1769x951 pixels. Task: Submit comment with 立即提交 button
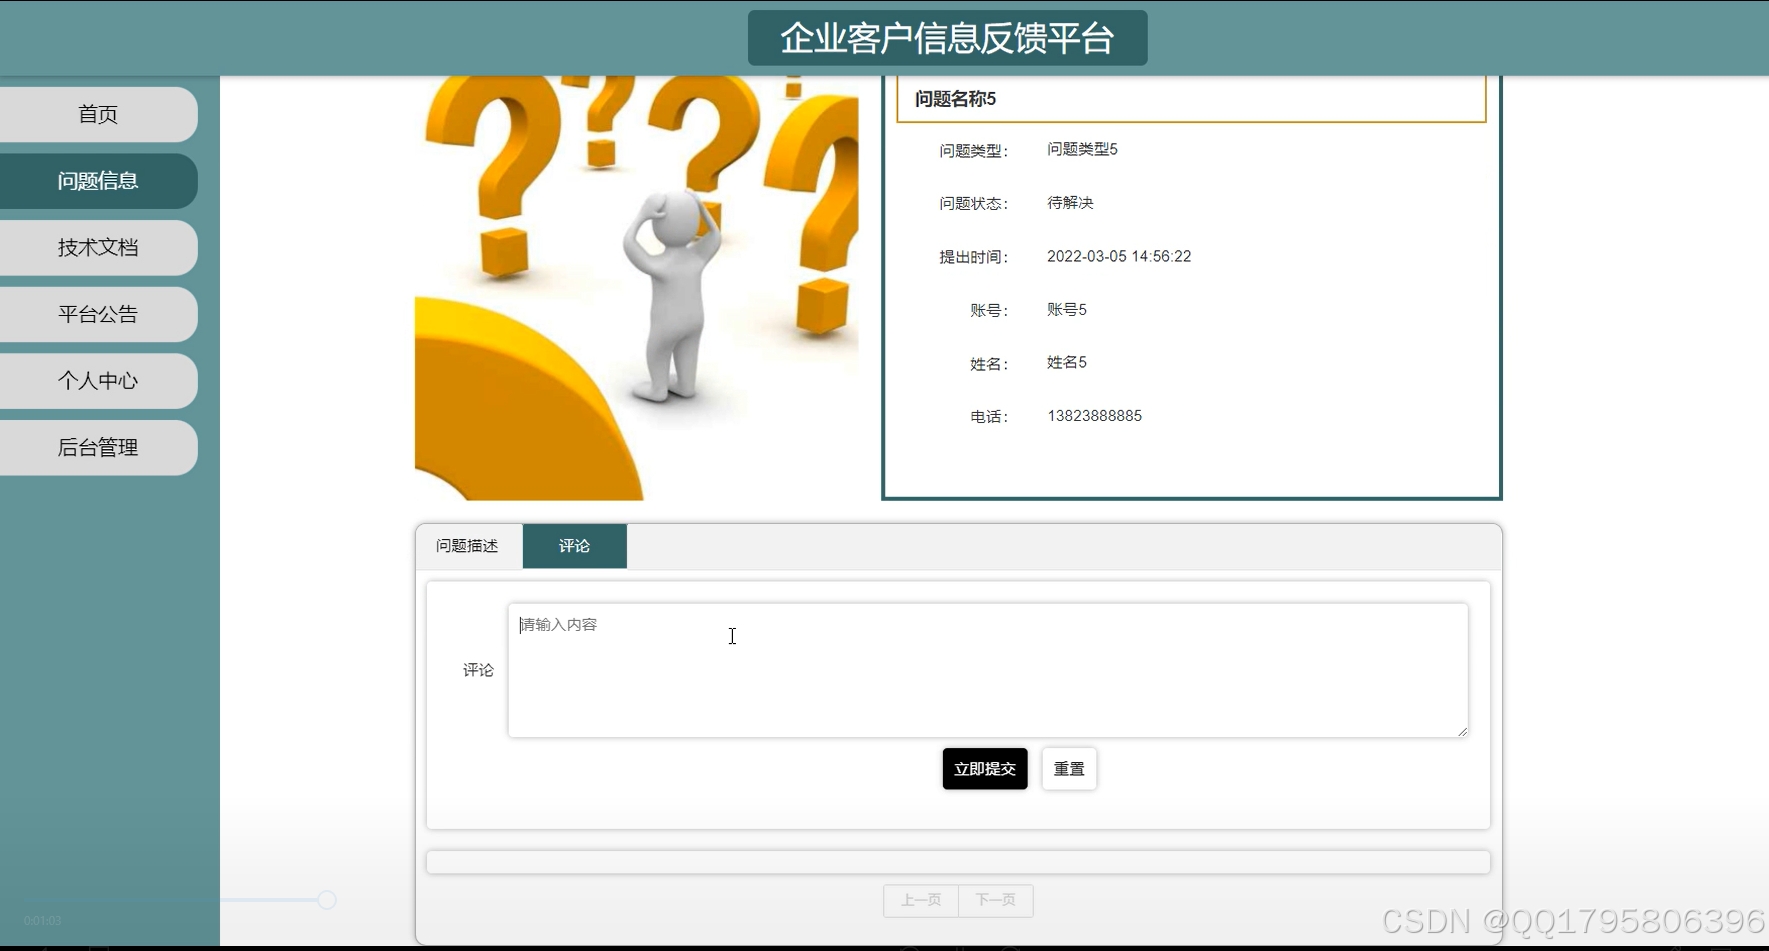tap(984, 768)
